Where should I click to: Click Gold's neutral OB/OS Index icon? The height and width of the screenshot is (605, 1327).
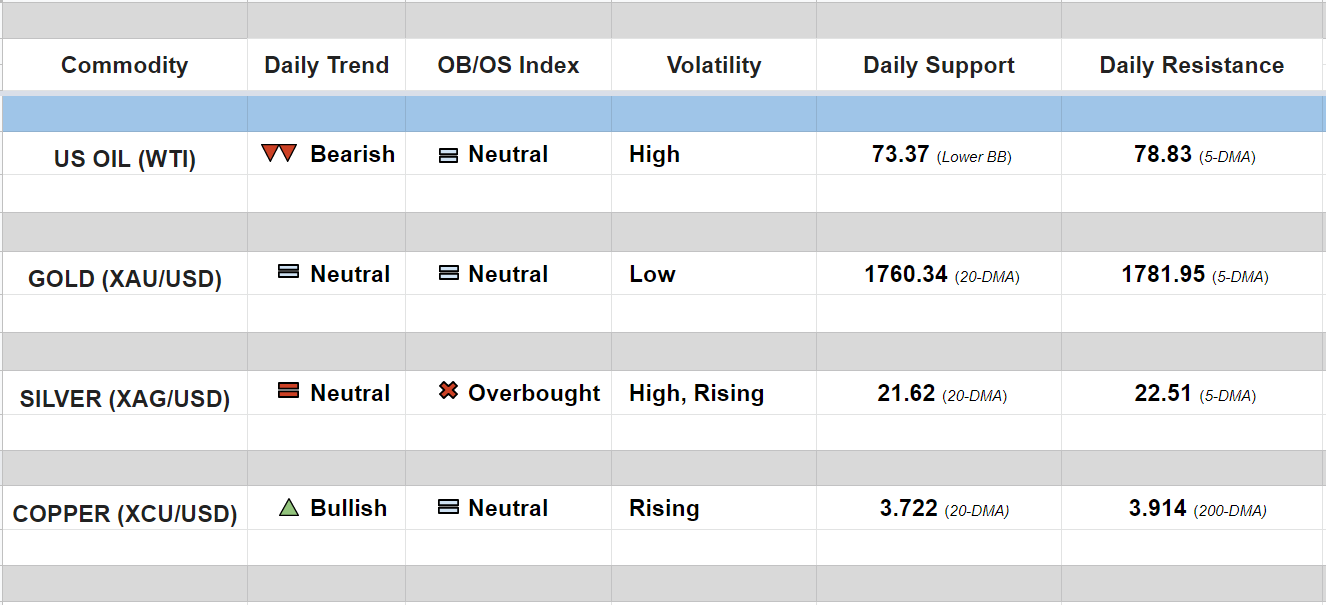pos(449,272)
